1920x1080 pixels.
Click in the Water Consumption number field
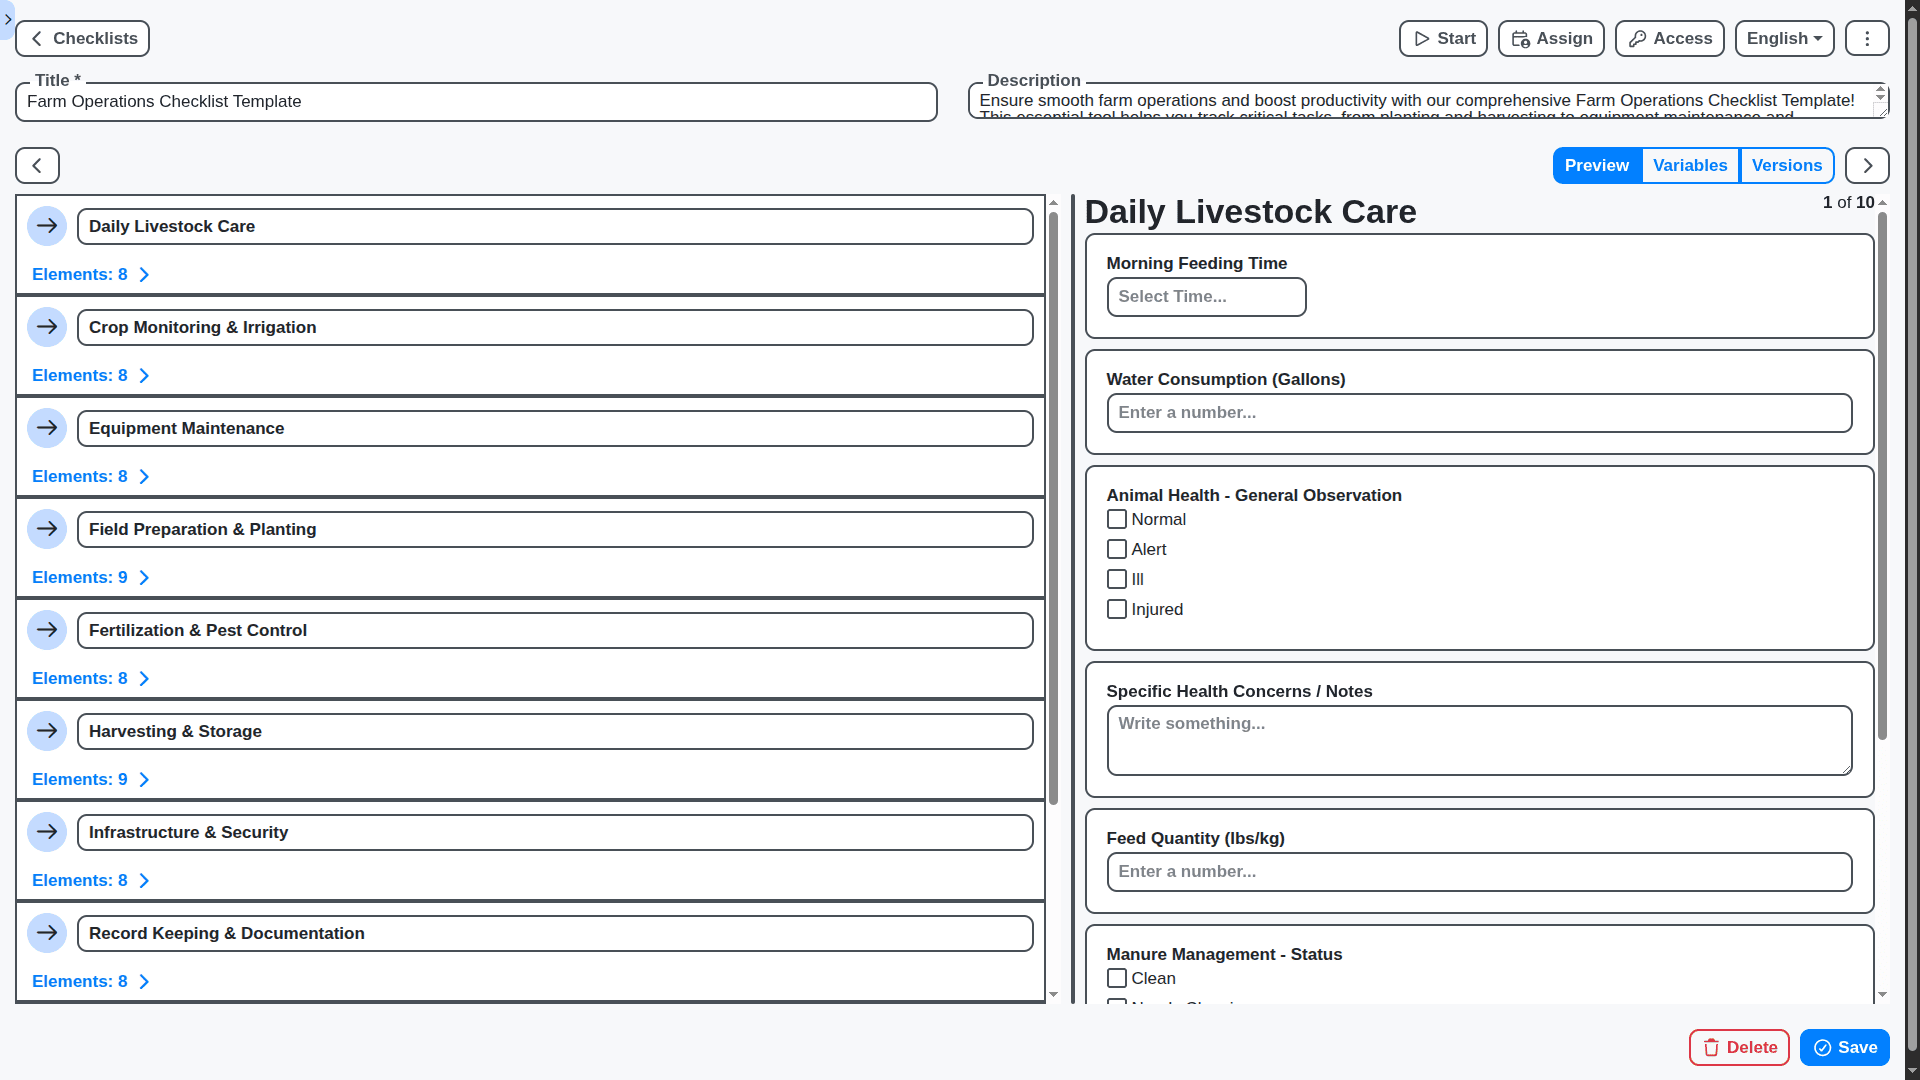tap(1479, 413)
